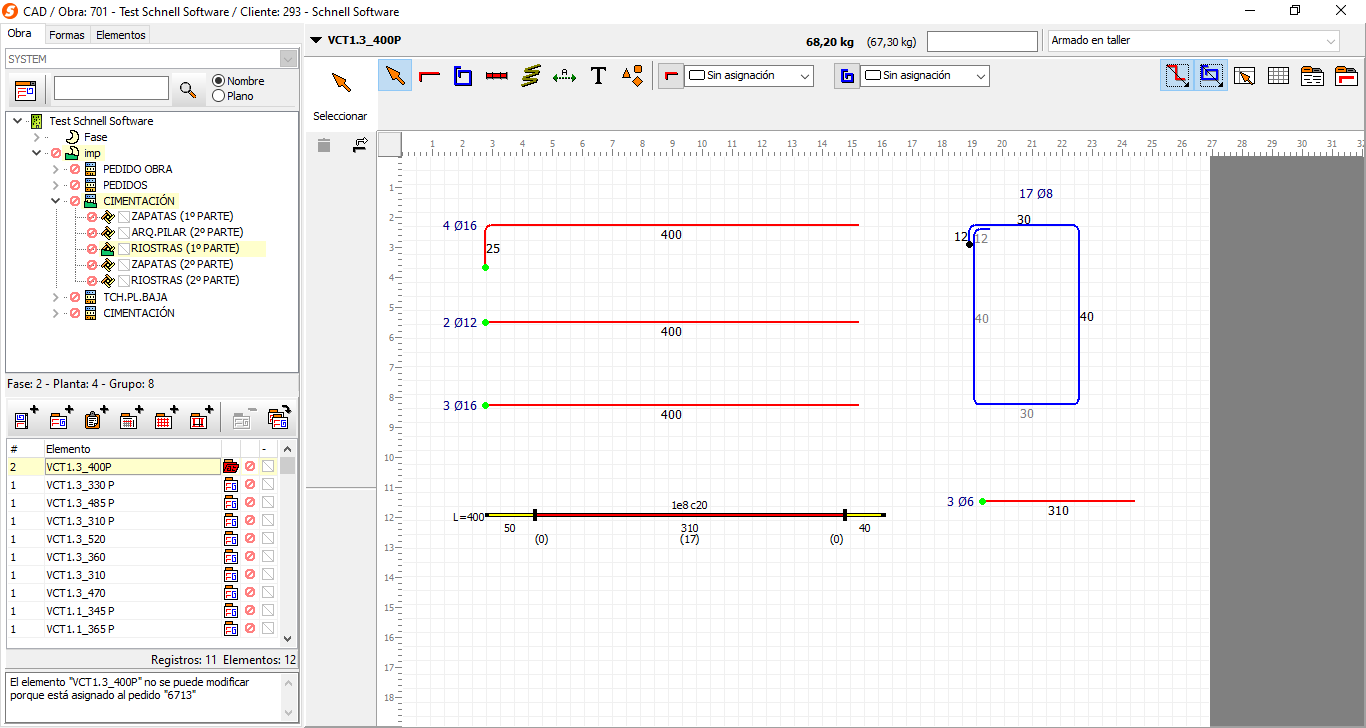Screen dimensions: 1366x728
Task: Expand the Fase tree node
Action: [x=37, y=137]
